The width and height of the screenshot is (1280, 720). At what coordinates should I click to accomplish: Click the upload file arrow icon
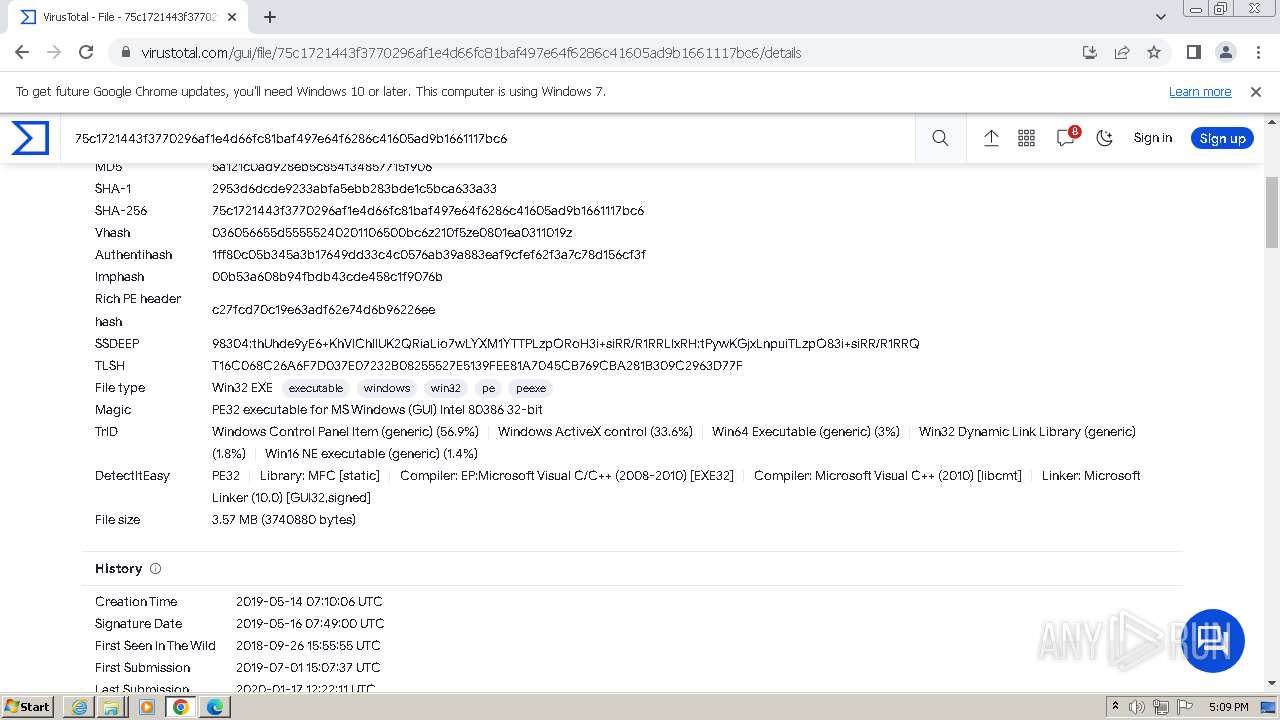tap(991, 138)
